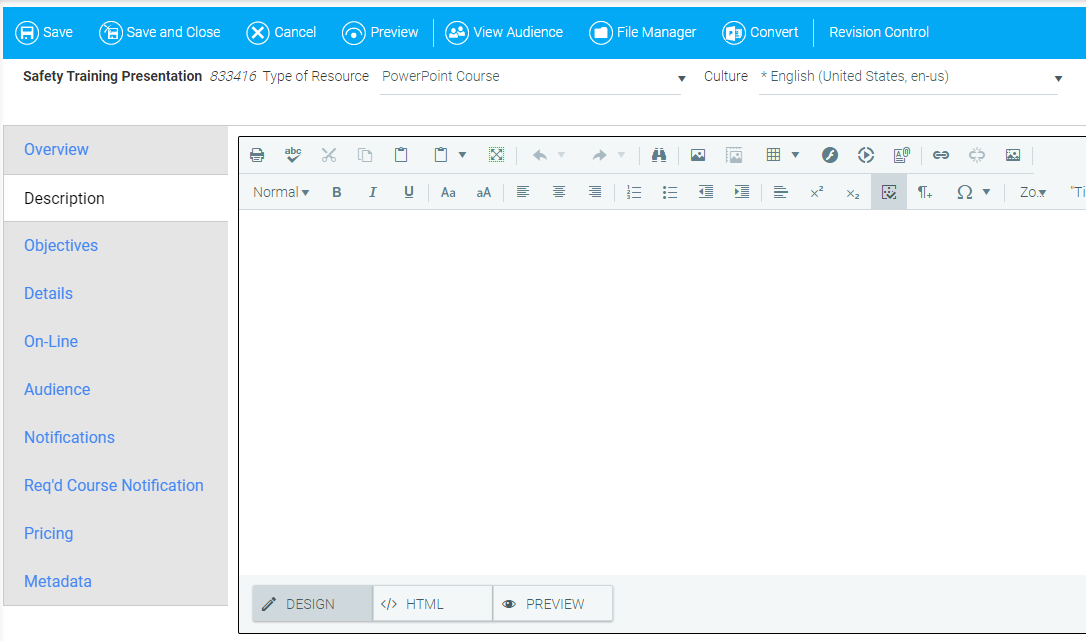Open the Audience tab
1086x641 pixels.
tap(57, 389)
